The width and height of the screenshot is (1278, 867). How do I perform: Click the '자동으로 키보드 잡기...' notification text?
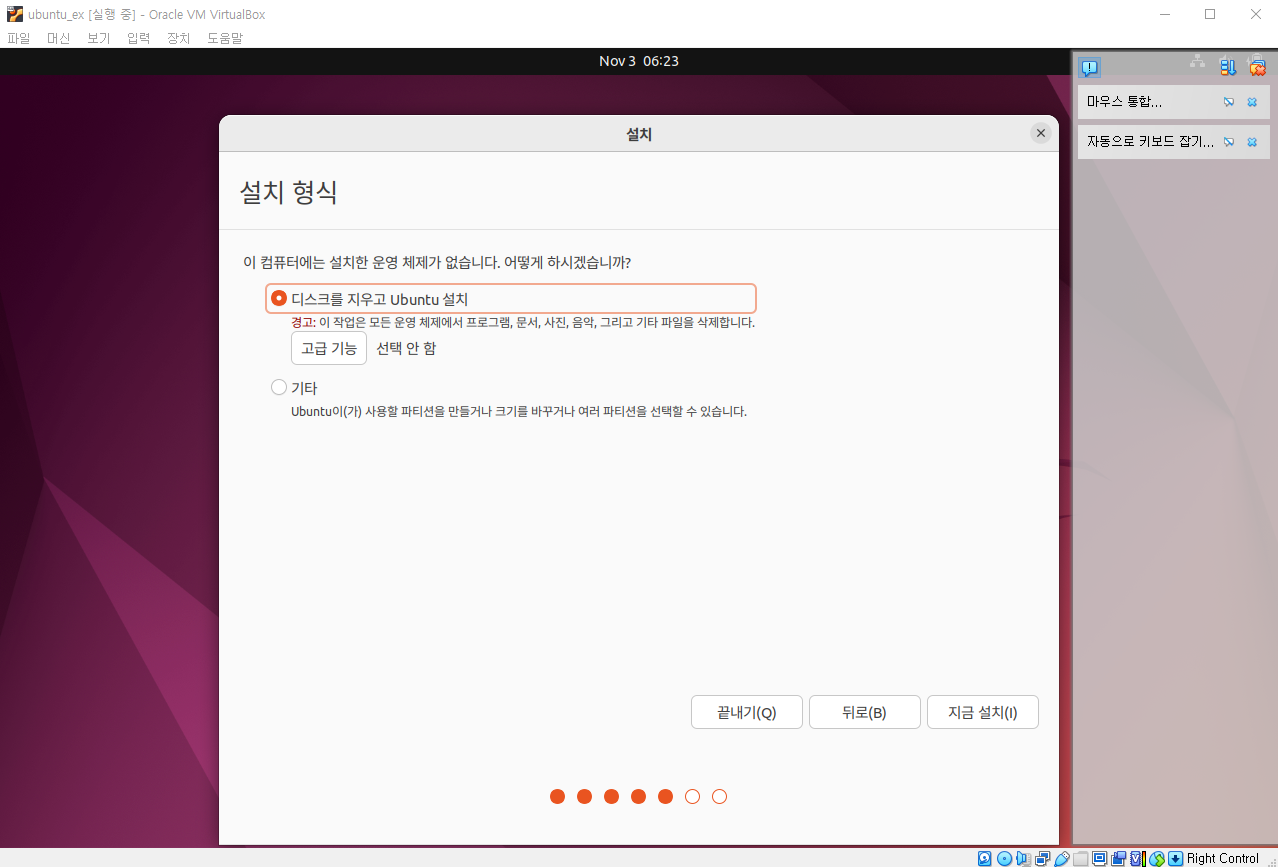(1150, 142)
